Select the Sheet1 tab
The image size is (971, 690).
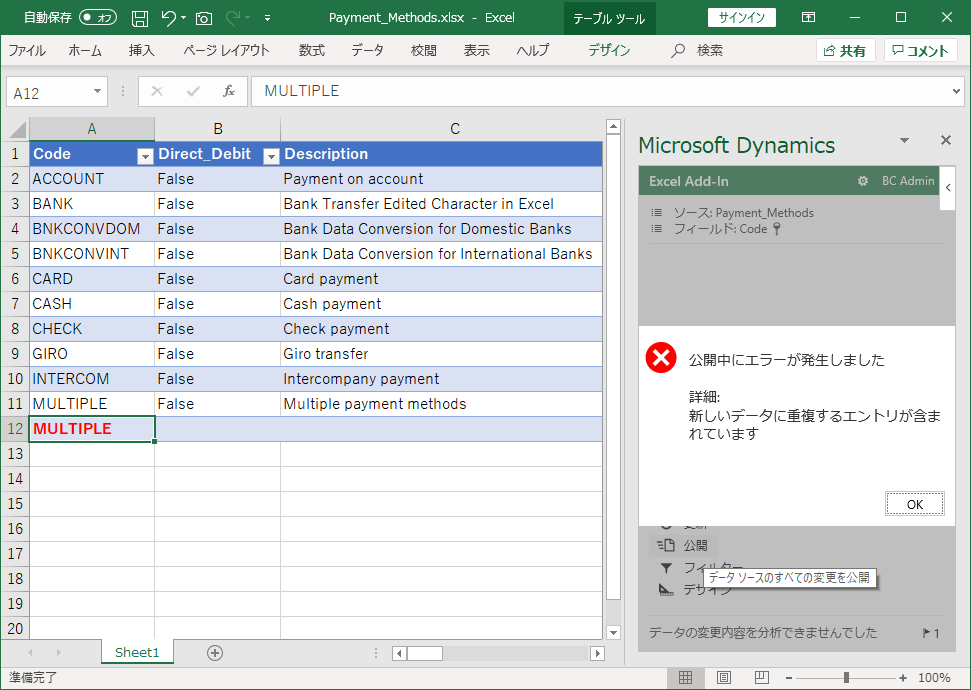(x=137, y=652)
